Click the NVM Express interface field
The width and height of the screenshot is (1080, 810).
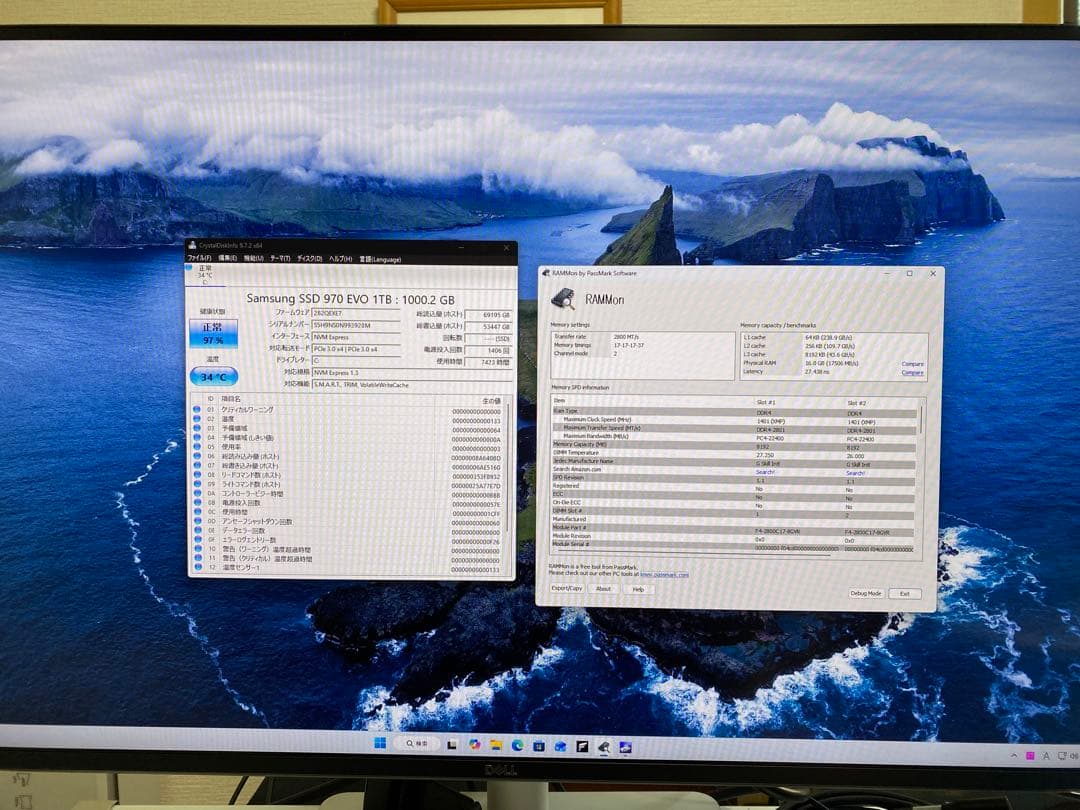[356, 338]
